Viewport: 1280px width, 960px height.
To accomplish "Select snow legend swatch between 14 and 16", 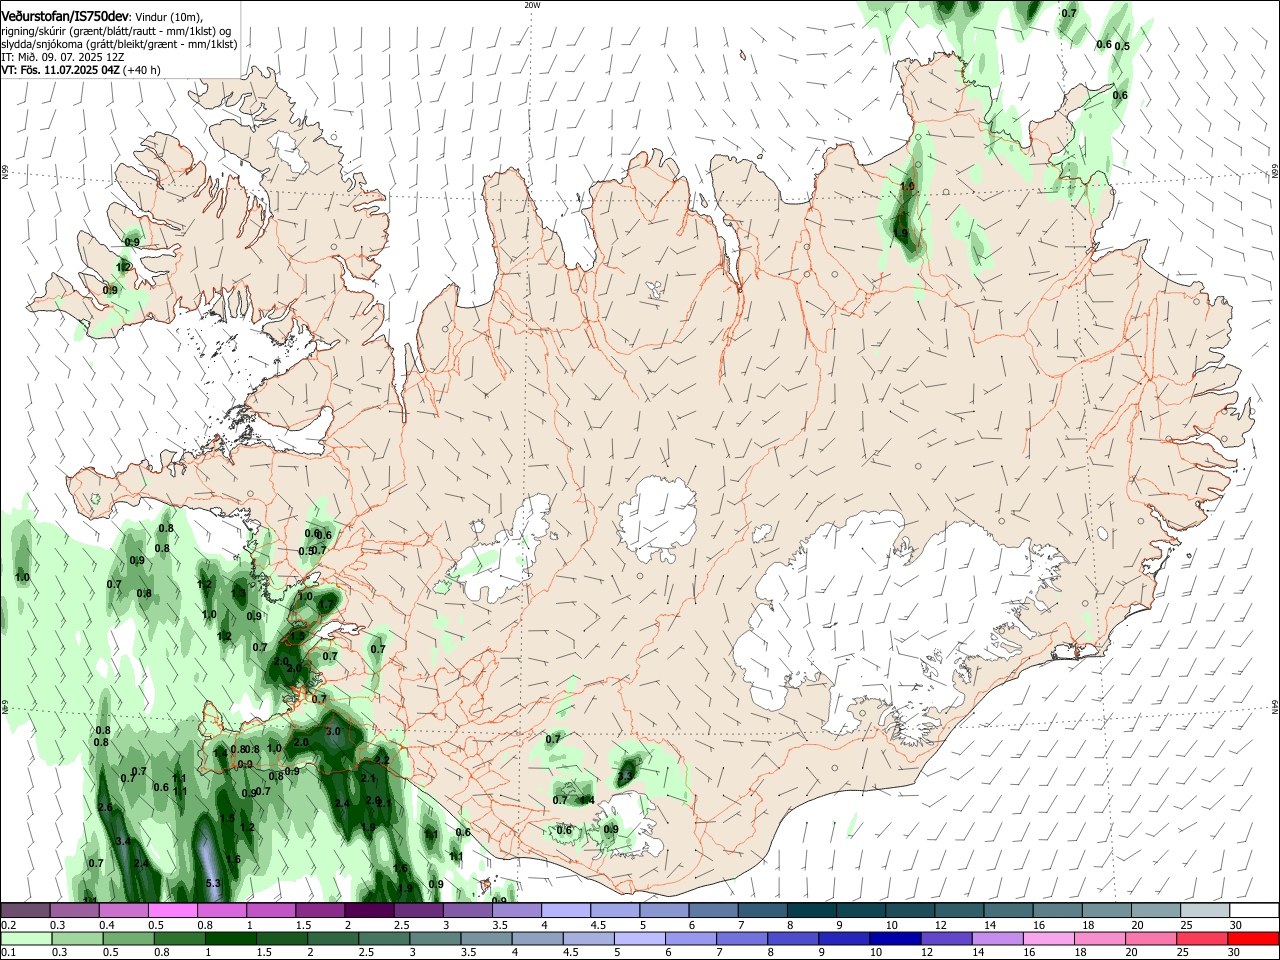I will [1011, 911].
